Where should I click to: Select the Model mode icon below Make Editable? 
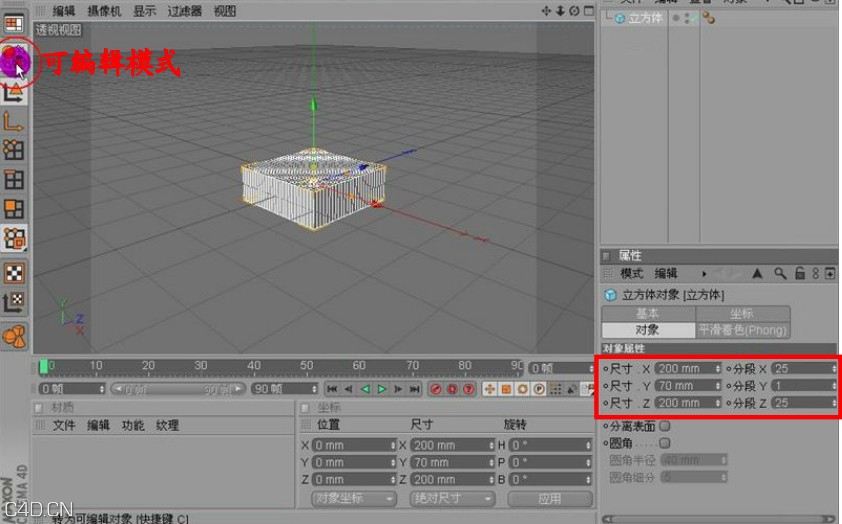coord(13,93)
